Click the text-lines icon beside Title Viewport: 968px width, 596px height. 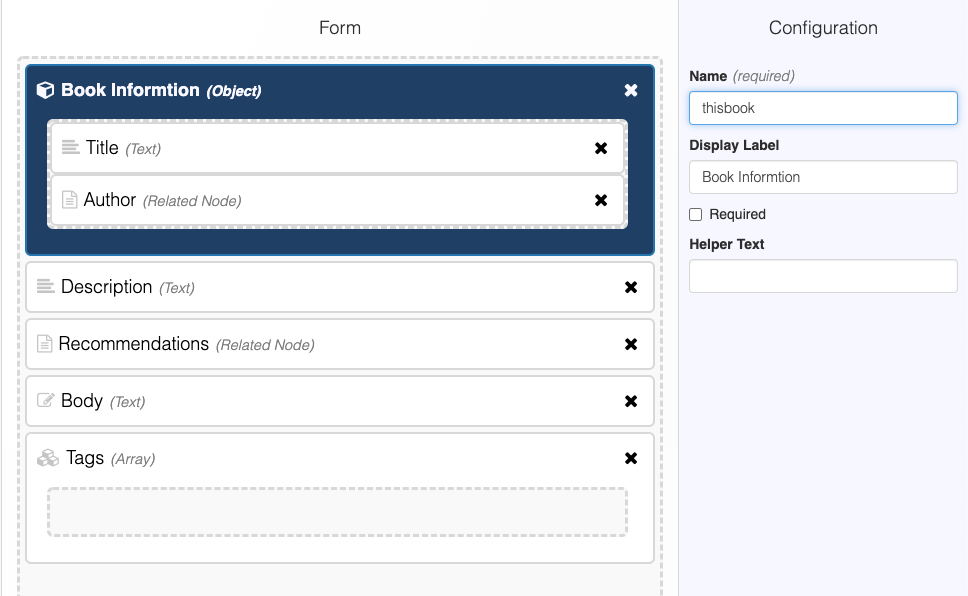pos(70,148)
